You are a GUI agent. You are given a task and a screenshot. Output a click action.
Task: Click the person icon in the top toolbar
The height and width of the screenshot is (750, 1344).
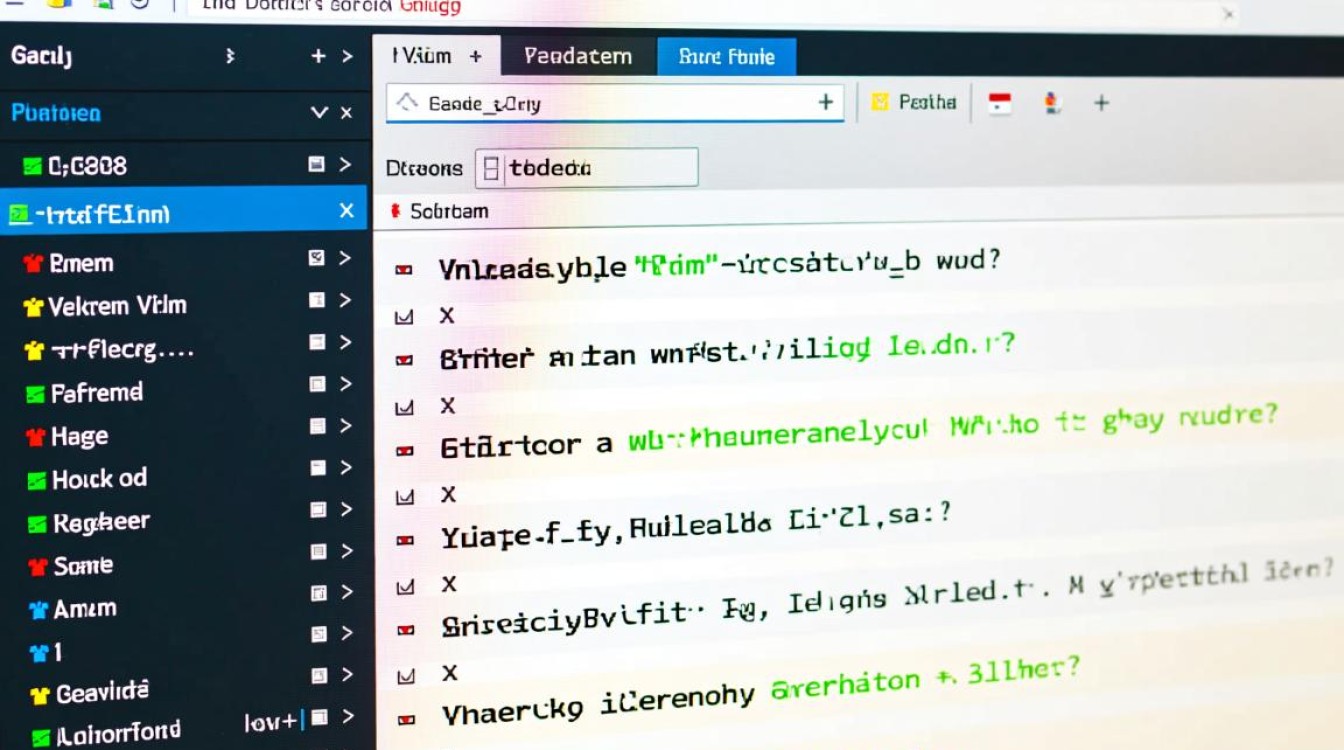(x=1051, y=102)
